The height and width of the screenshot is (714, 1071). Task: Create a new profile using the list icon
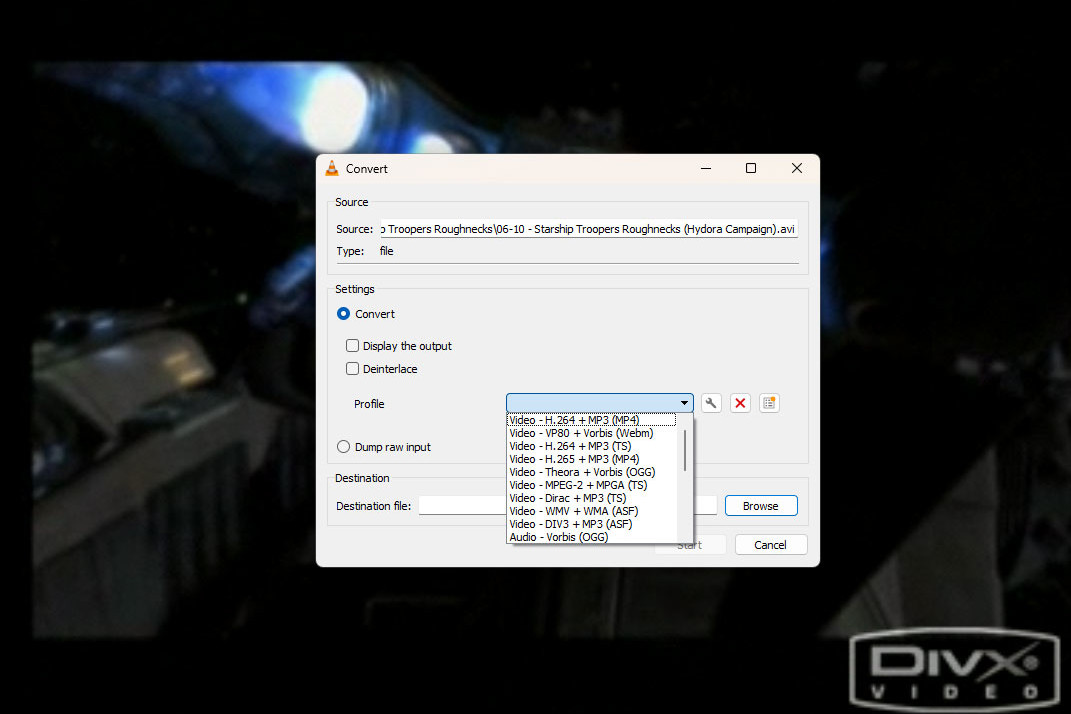click(x=769, y=402)
